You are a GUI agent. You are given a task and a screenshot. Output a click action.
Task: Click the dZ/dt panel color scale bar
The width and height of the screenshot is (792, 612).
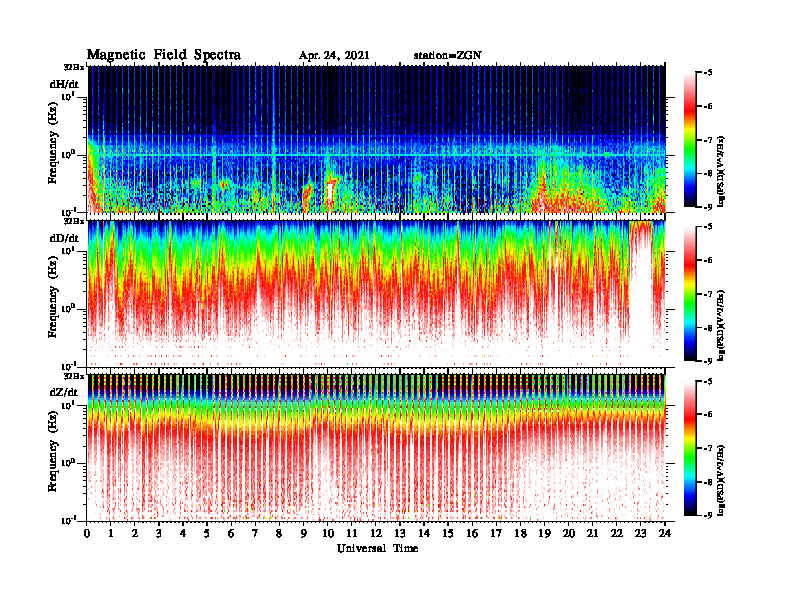[x=690, y=448]
